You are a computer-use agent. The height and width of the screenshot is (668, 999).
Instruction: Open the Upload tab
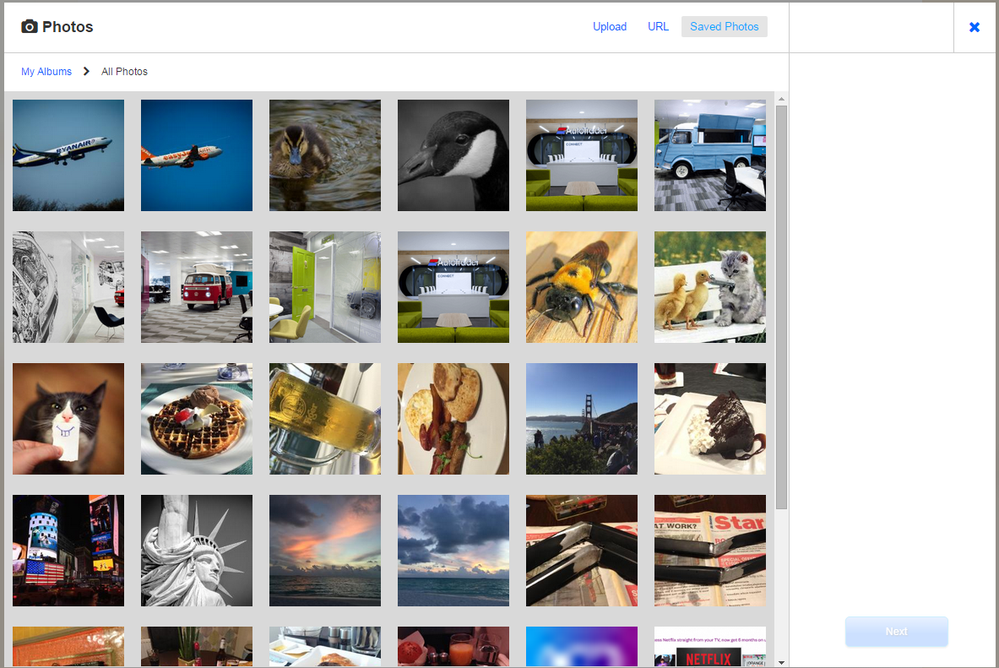point(610,27)
